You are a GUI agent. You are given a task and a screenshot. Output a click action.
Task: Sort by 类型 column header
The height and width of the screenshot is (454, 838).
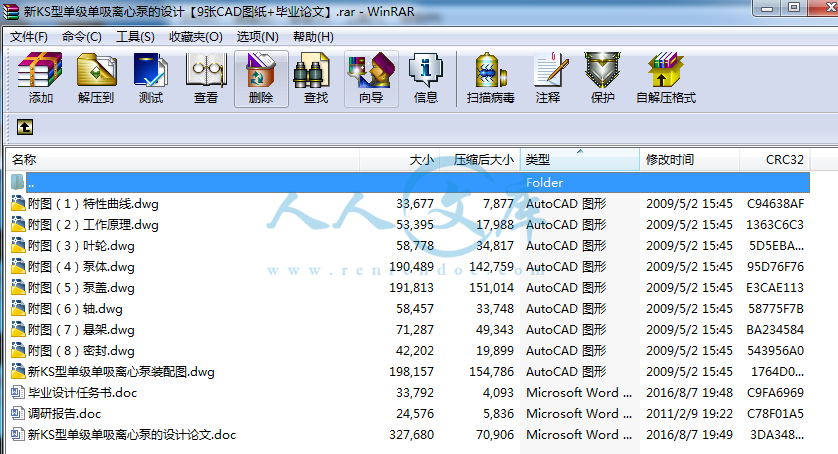(x=580, y=159)
